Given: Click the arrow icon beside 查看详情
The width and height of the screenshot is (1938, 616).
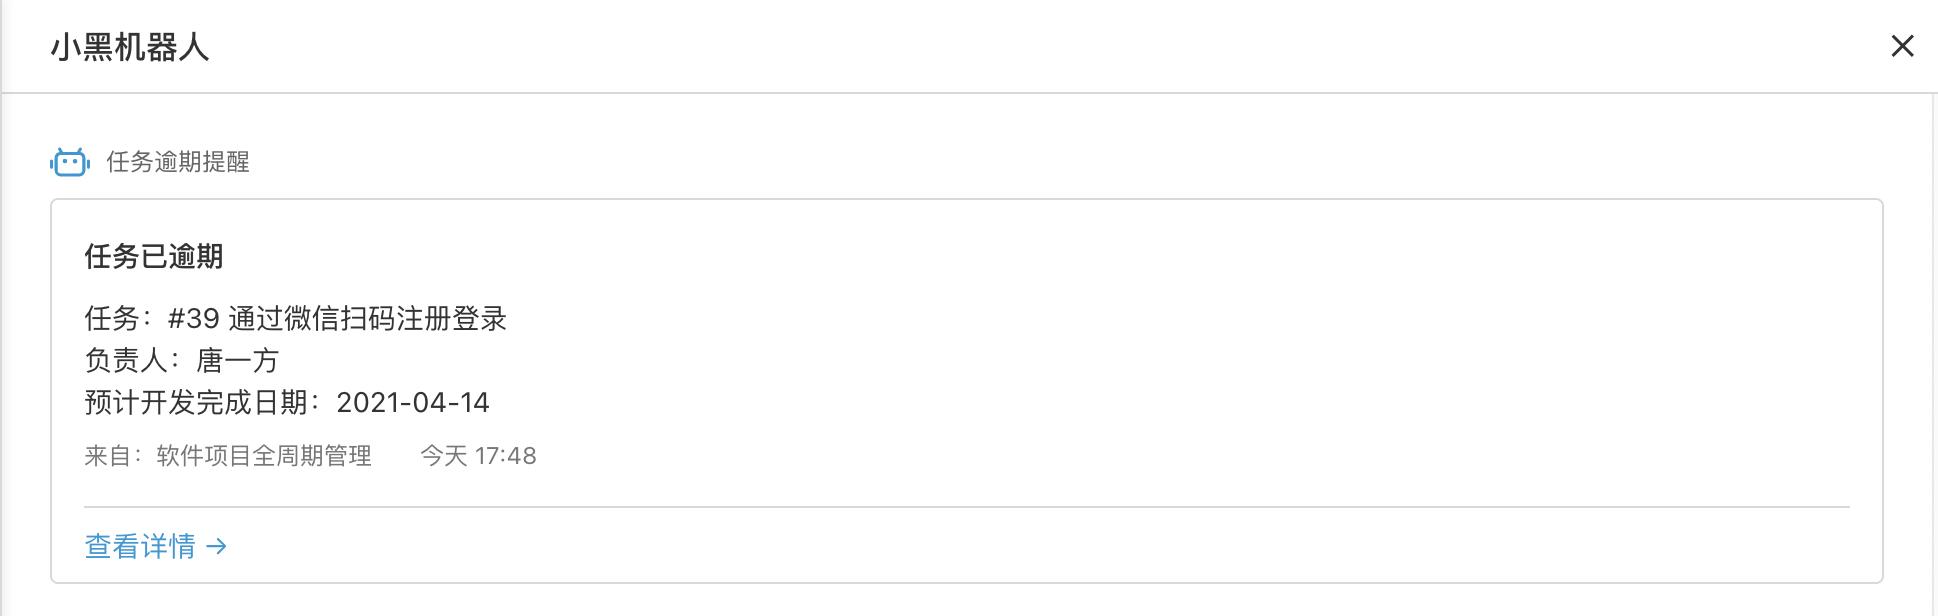Looking at the screenshot, I should [216, 546].
